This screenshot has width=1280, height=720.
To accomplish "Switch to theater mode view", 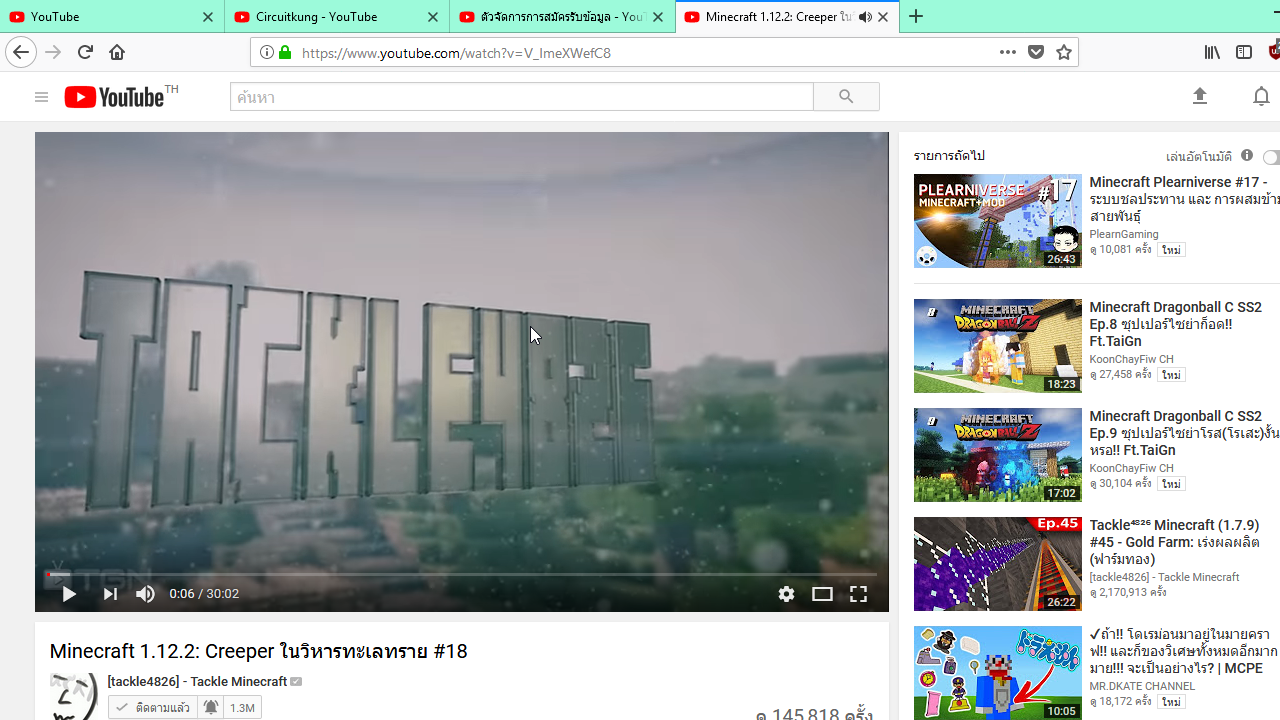I will [822, 594].
